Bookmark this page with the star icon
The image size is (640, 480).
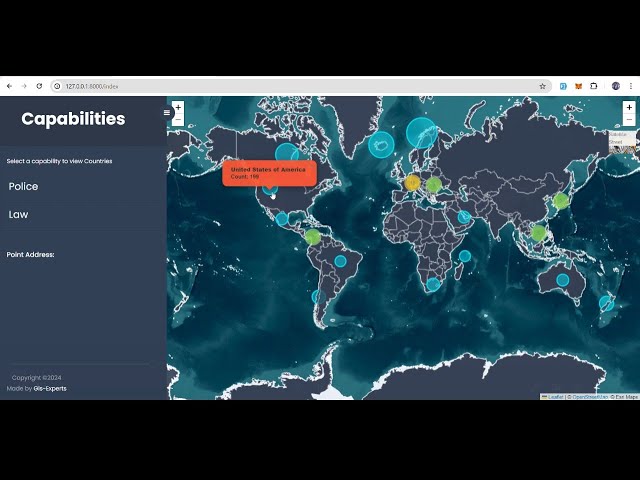pyautogui.click(x=542, y=86)
